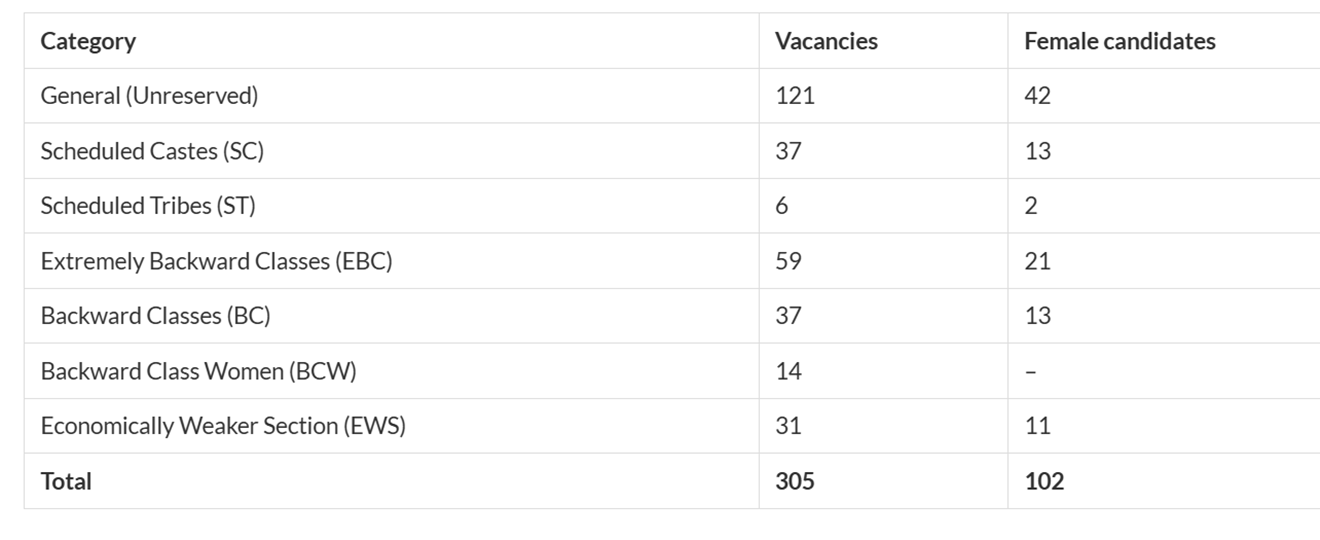Click the Category column header
This screenshot has width=1320, height=540.
click(x=88, y=41)
